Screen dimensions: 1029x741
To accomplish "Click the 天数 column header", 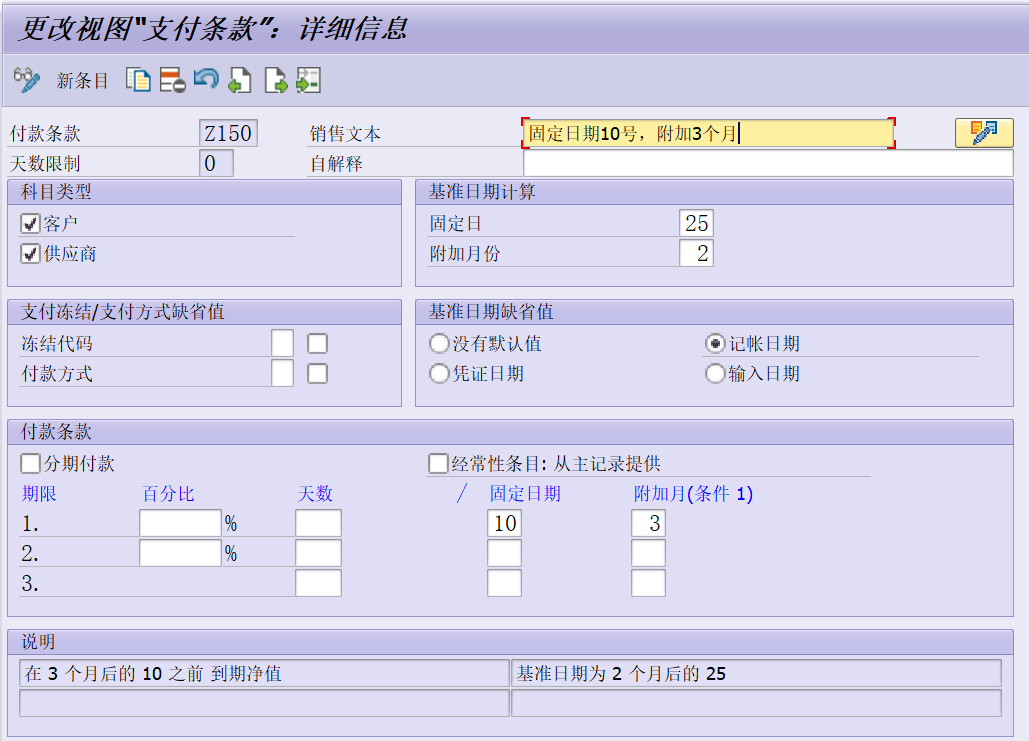I will [x=315, y=494].
